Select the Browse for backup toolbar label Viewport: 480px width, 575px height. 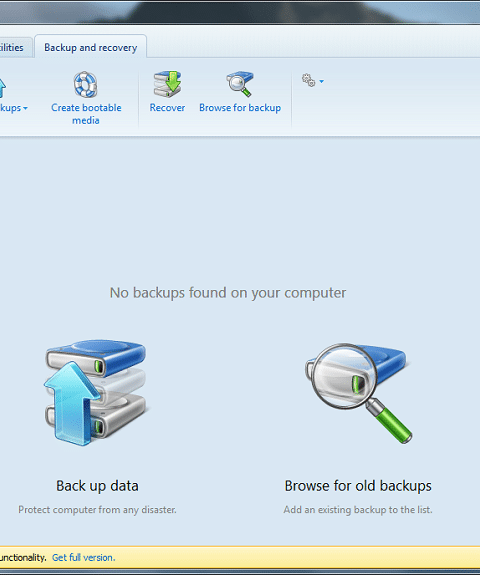click(240, 108)
